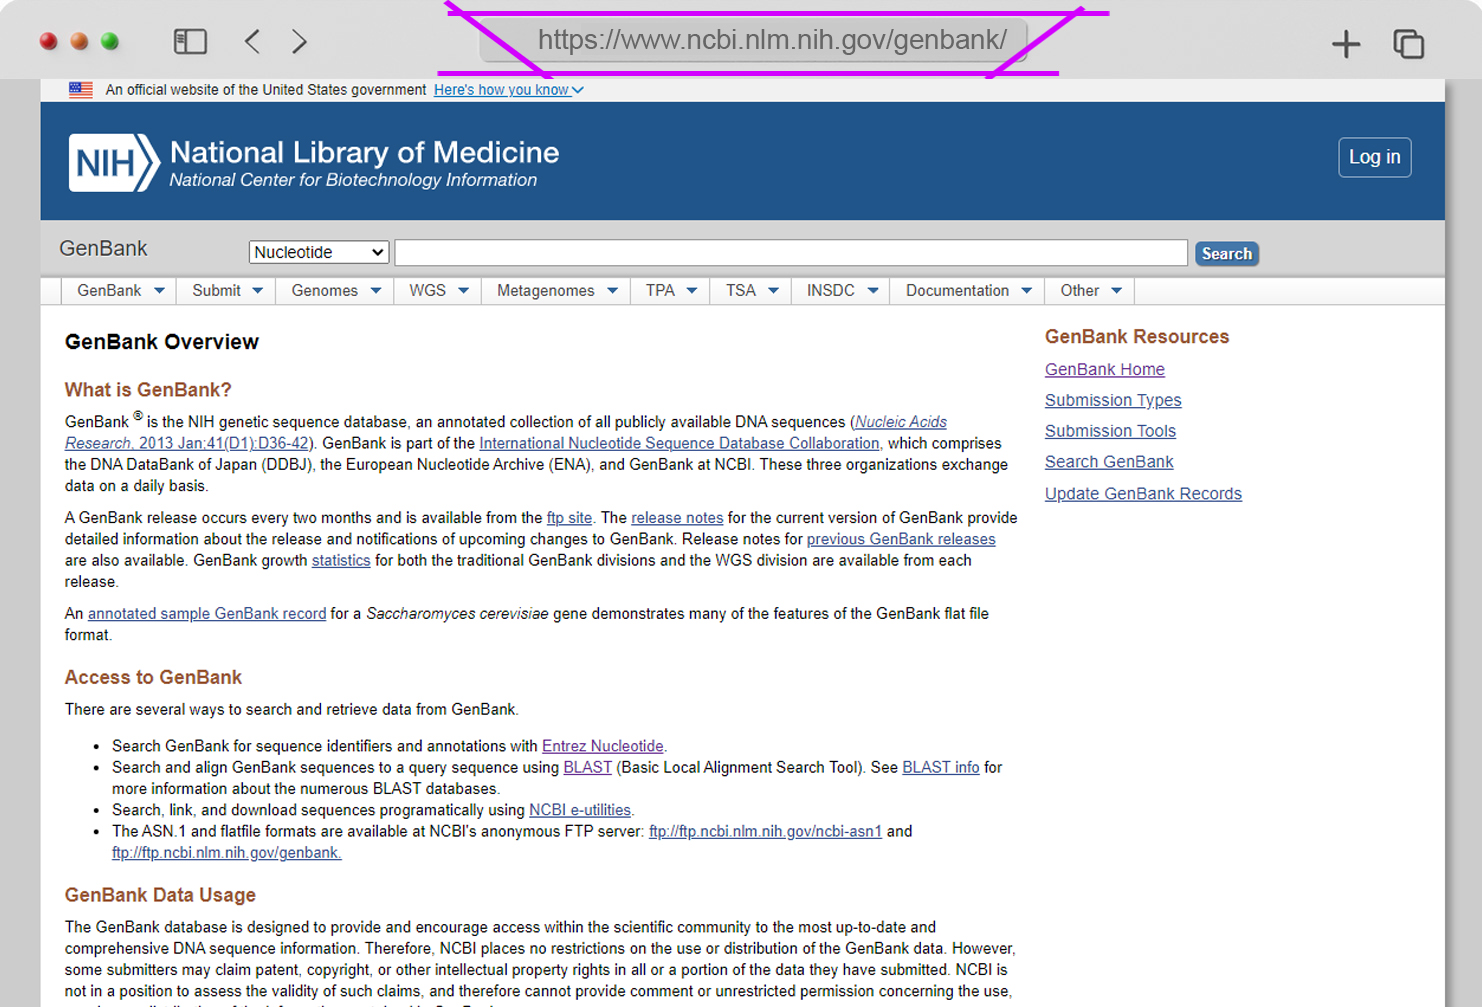
Task: Click the browser address bar URL
Action: tap(772, 40)
